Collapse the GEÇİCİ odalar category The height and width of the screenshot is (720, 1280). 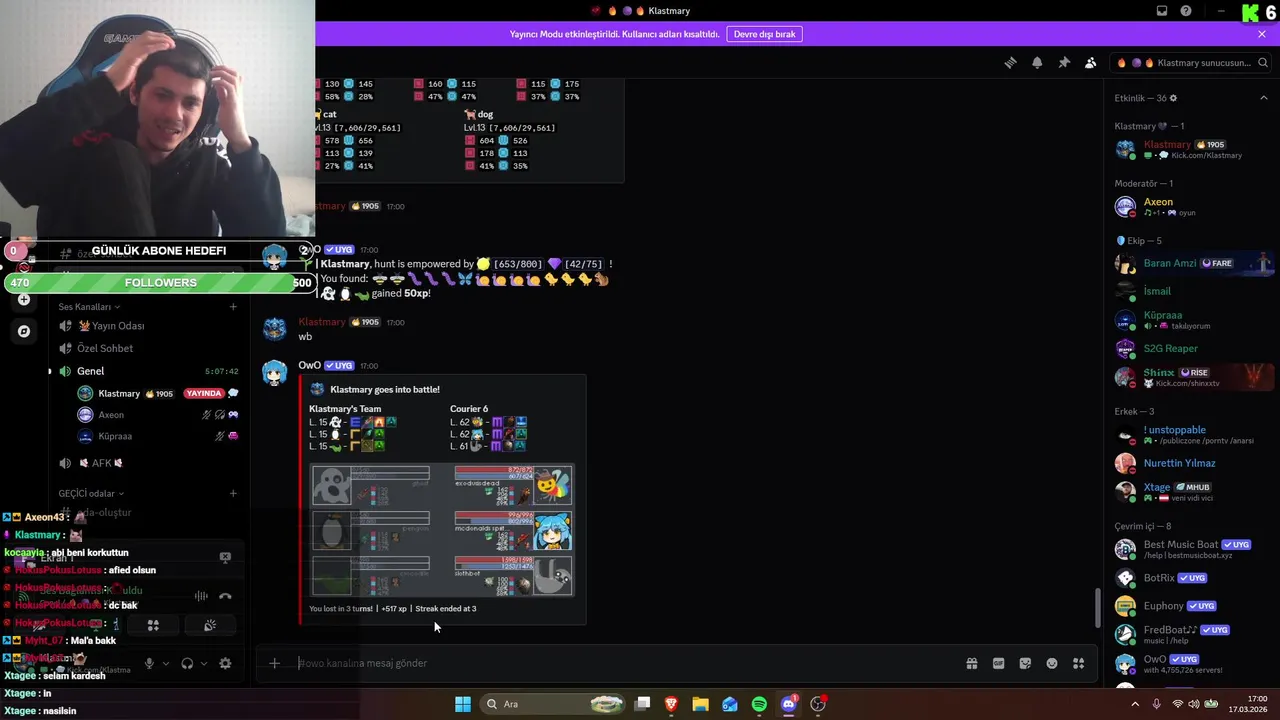(91, 493)
